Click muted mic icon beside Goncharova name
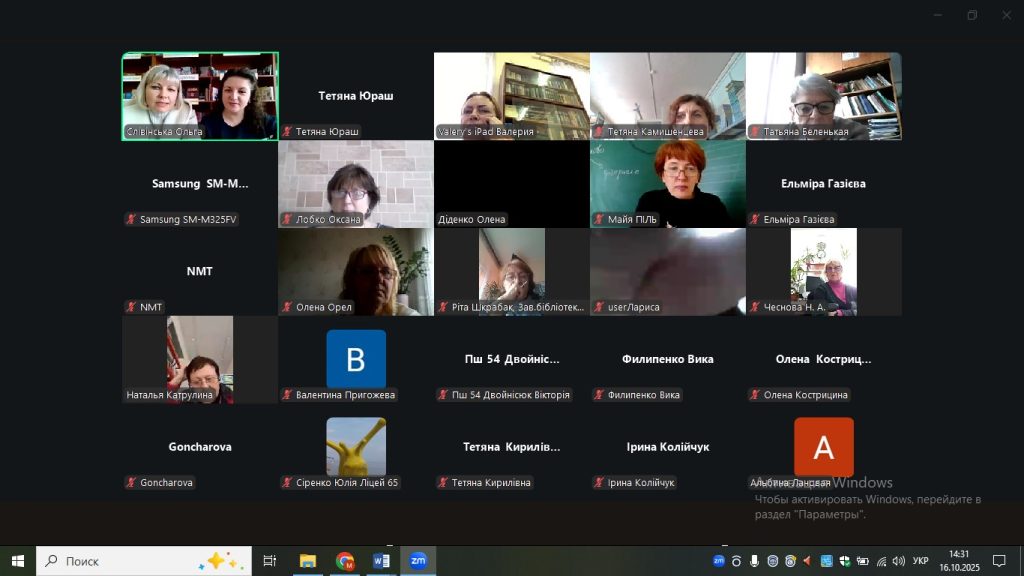The image size is (1024, 576). tap(131, 483)
